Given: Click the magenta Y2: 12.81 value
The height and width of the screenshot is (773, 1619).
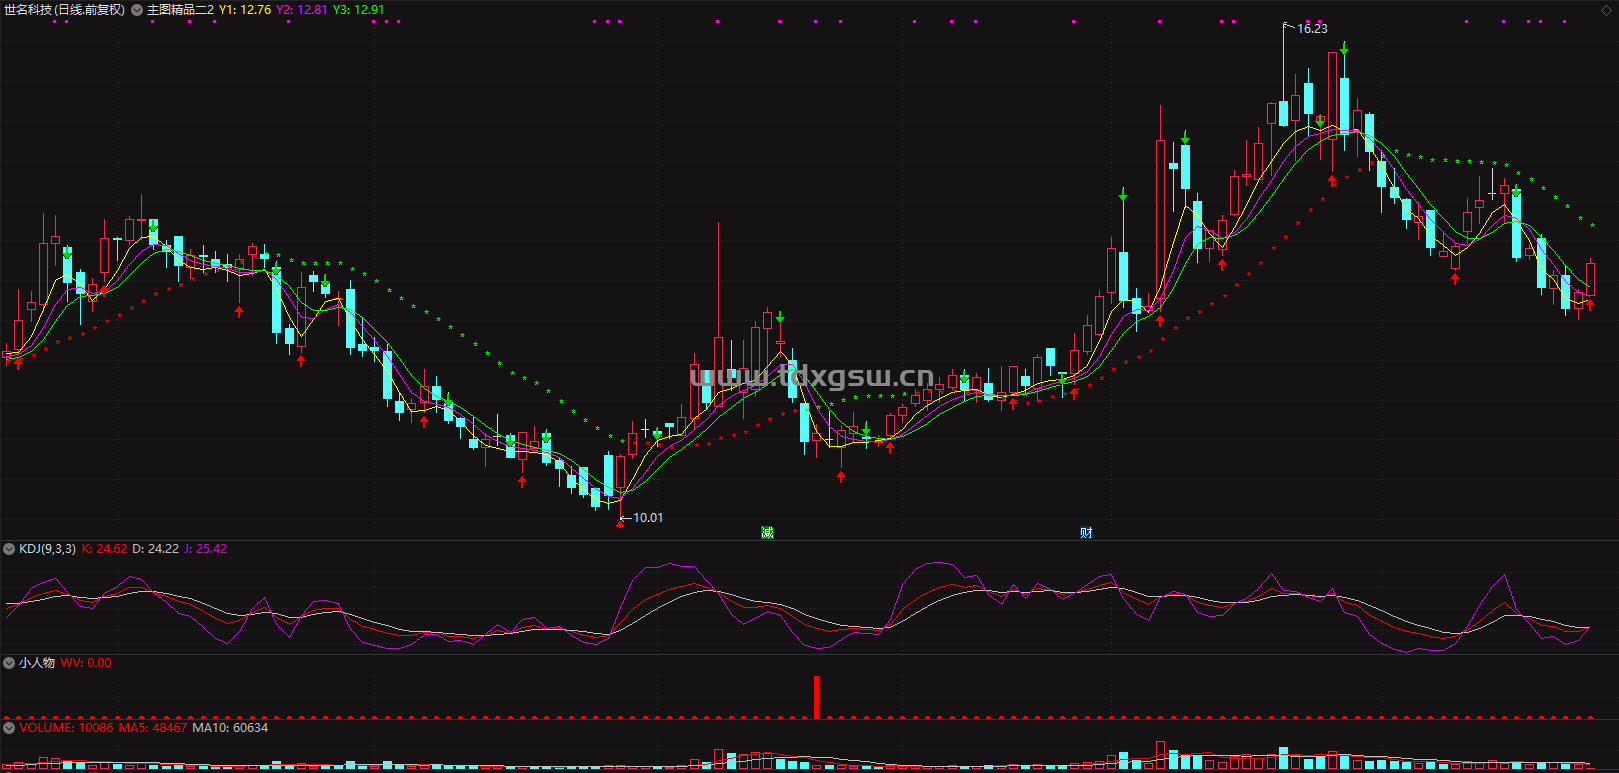Looking at the screenshot, I should click(x=302, y=10).
